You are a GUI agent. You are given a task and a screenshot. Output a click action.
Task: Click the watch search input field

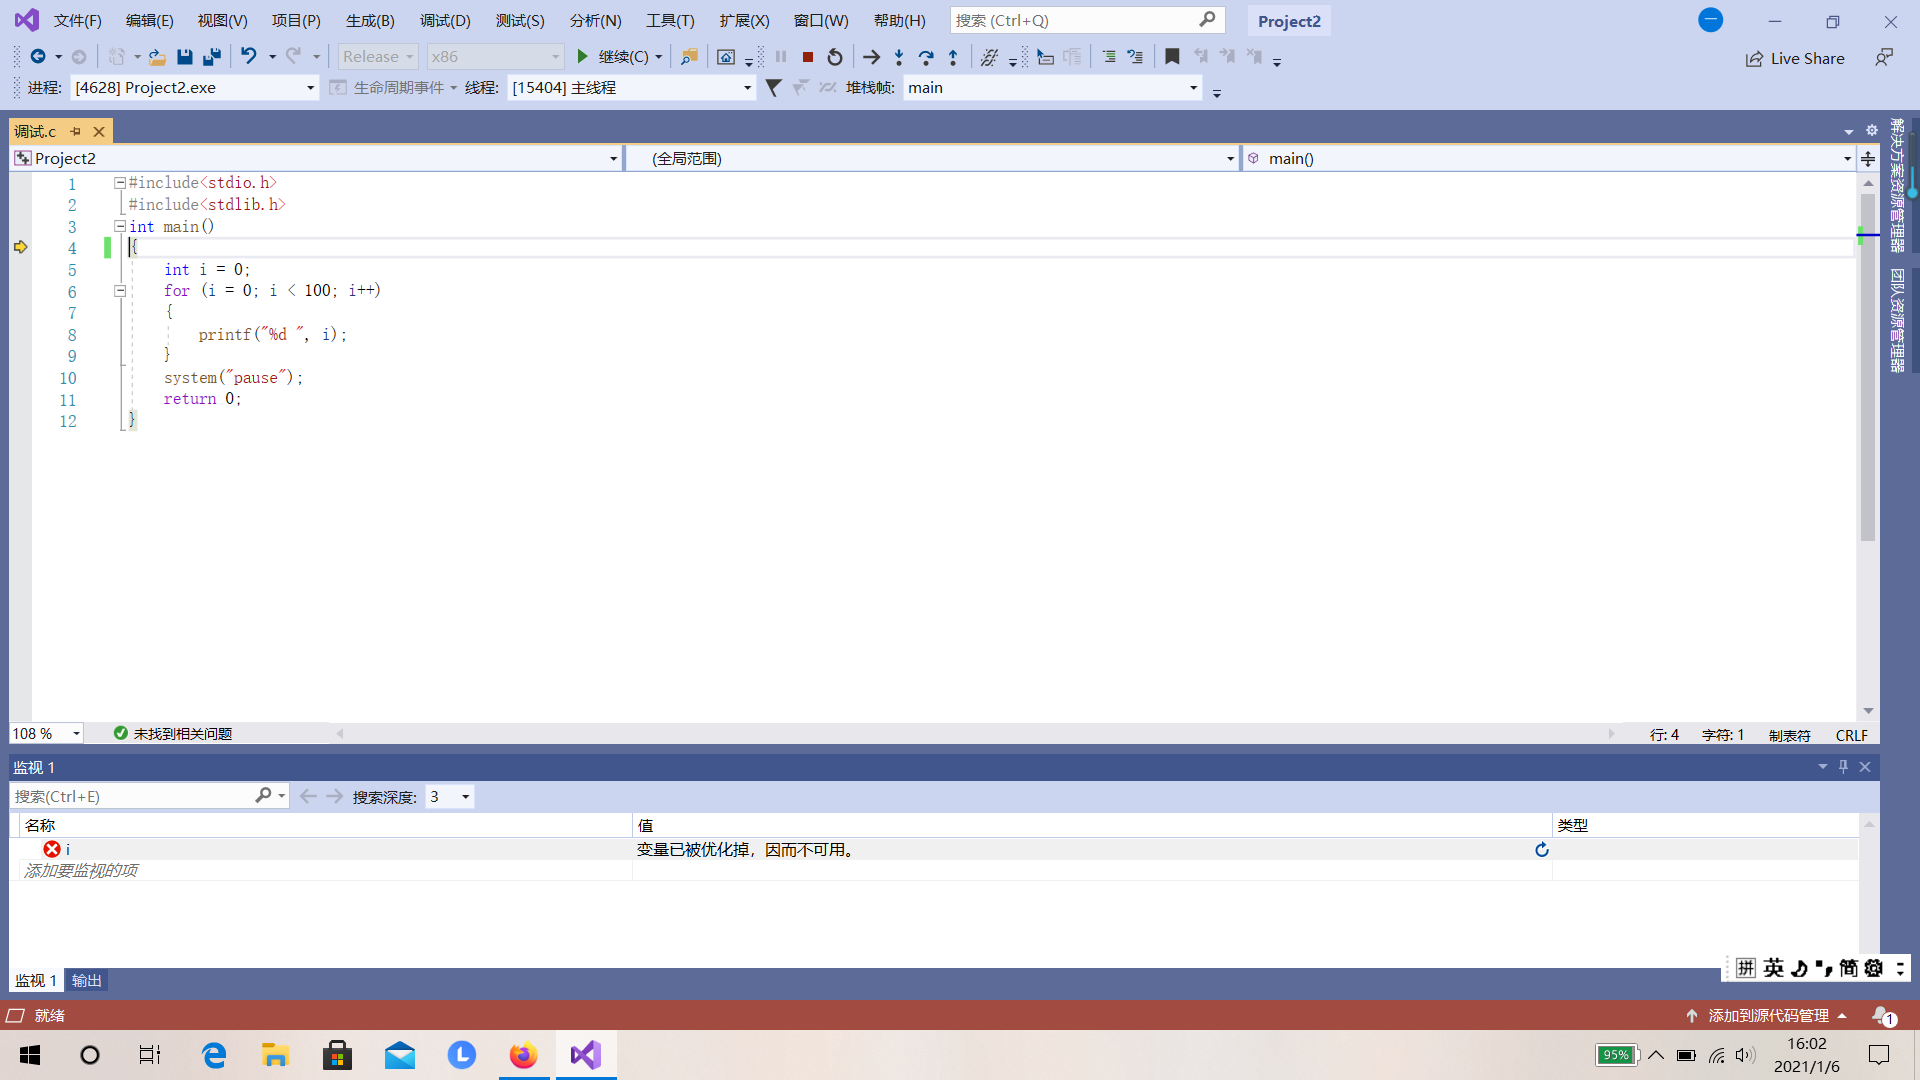[130, 797]
